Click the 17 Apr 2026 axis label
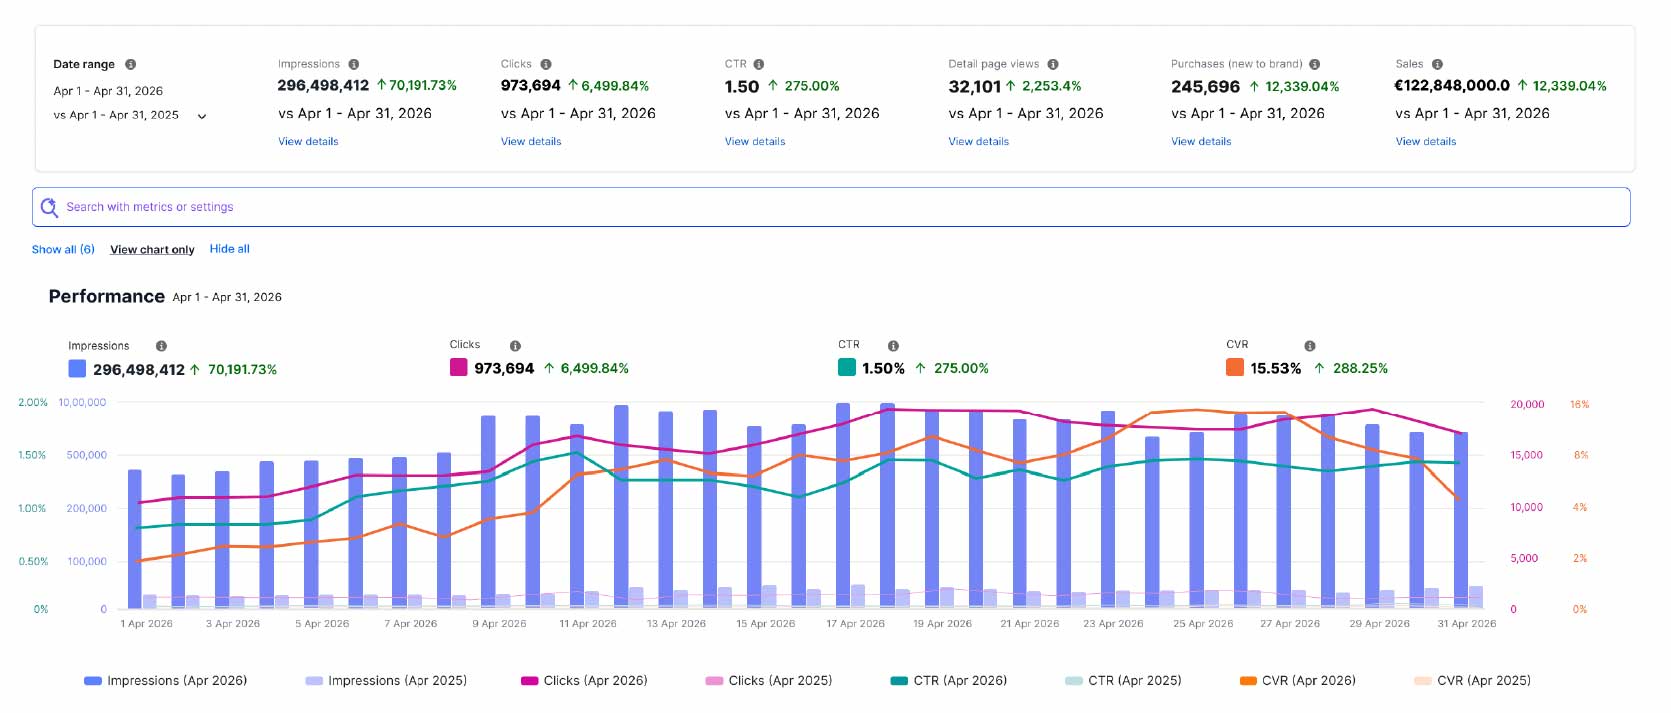The width and height of the screenshot is (1671, 713). [856, 624]
